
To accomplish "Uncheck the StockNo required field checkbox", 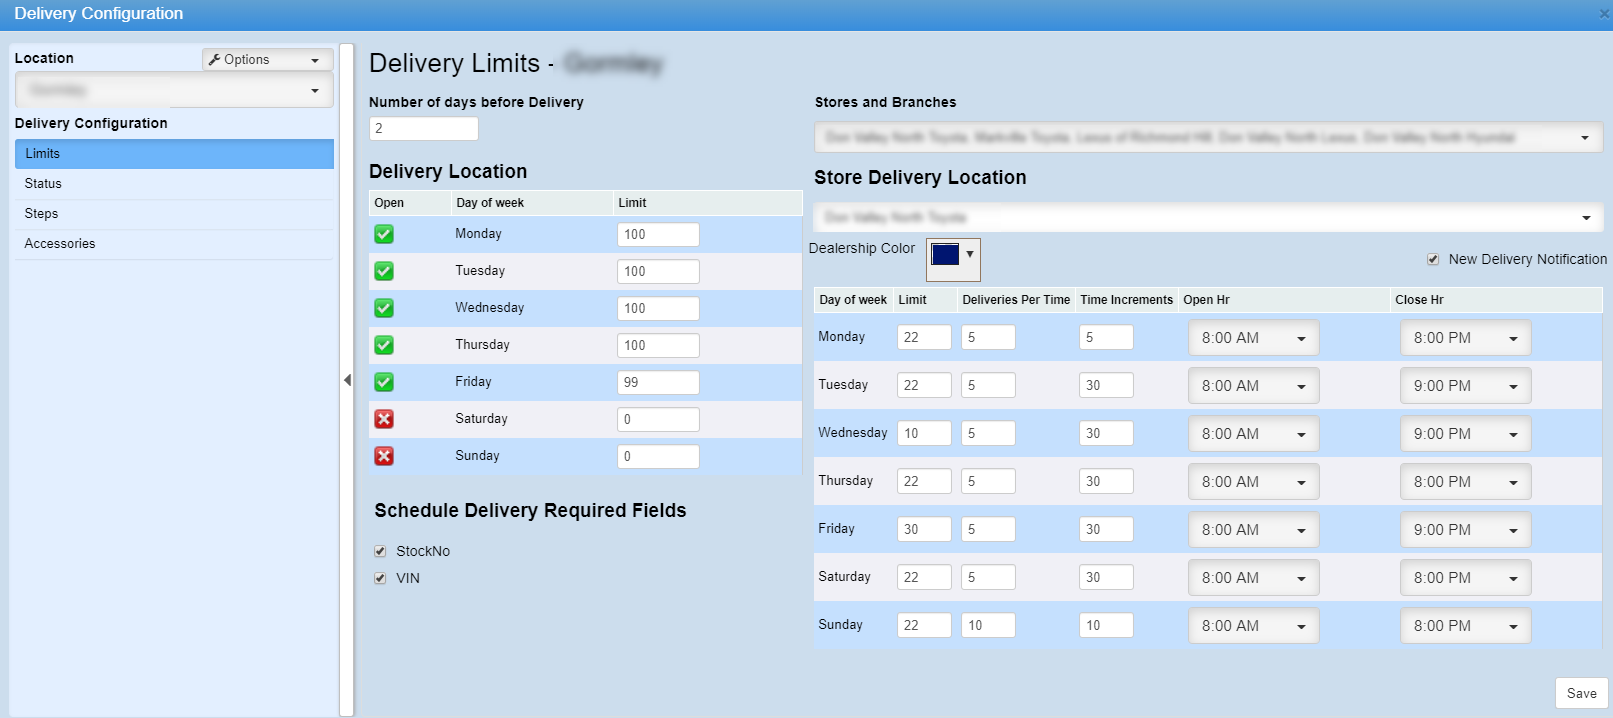I will pyautogui.click(x=380, y=551).
